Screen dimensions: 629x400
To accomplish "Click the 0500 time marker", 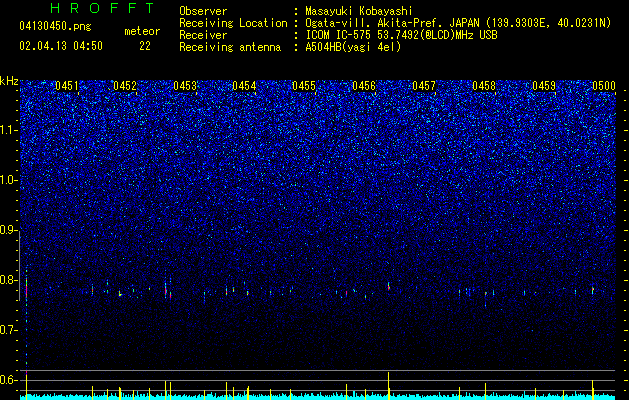I will point(604,86).
